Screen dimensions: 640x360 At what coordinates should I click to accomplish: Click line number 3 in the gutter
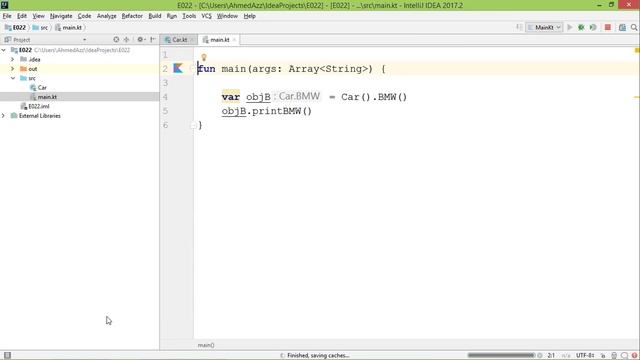pos(165,83)
